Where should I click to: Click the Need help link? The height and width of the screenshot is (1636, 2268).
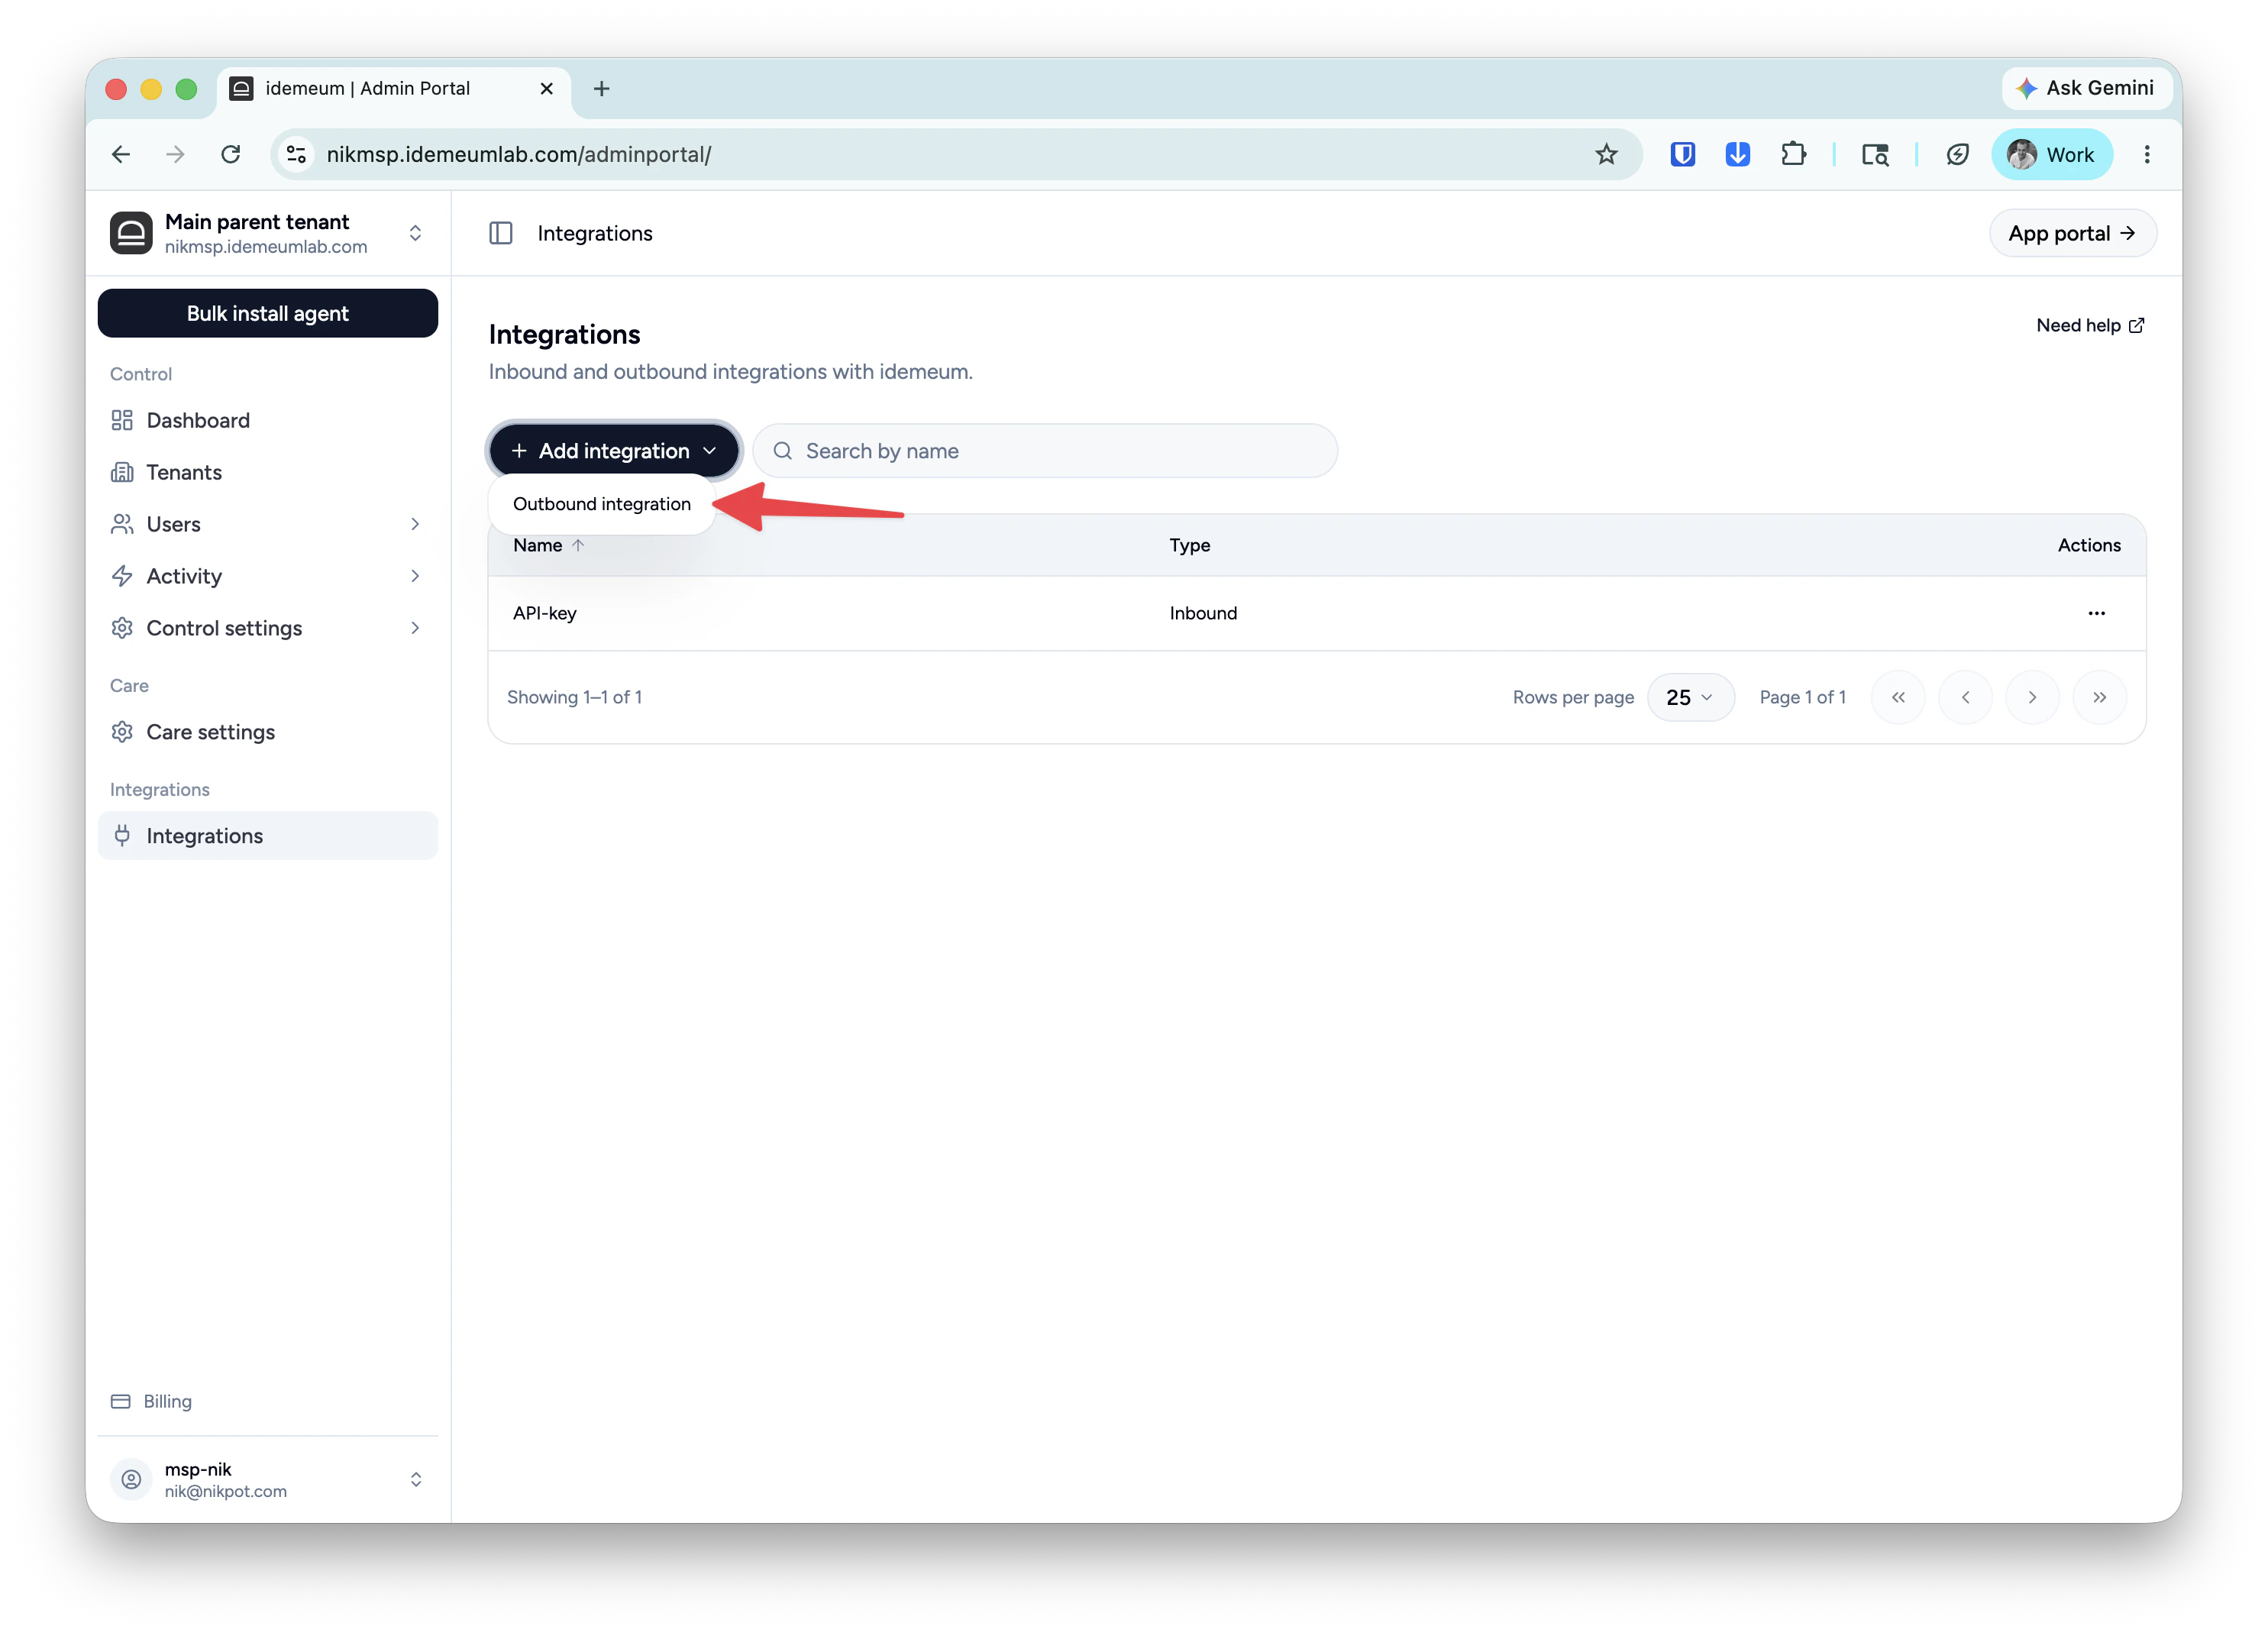2090,325
